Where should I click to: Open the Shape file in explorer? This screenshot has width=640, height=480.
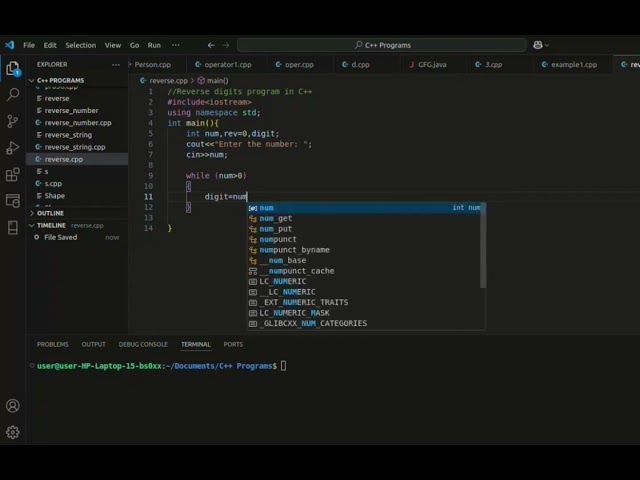point(77,196)
